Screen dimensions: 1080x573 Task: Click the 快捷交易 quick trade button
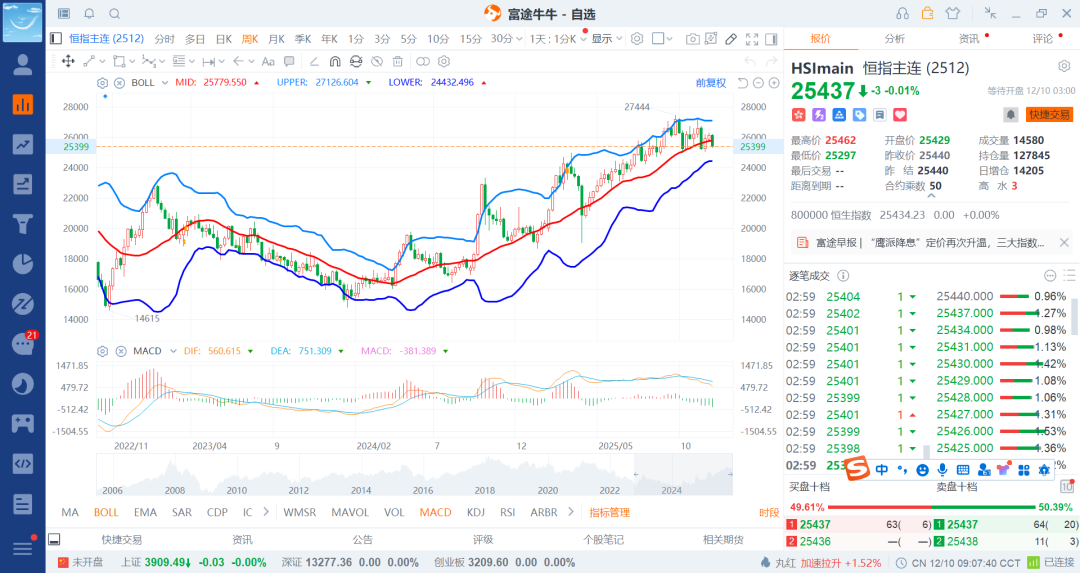(x=1049, y=115)
